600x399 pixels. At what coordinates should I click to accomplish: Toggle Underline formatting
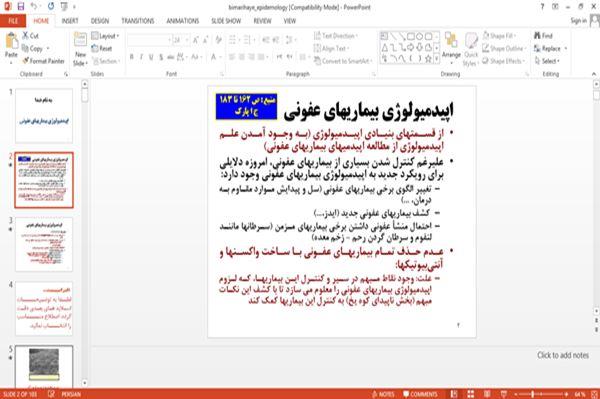[151, 57]
